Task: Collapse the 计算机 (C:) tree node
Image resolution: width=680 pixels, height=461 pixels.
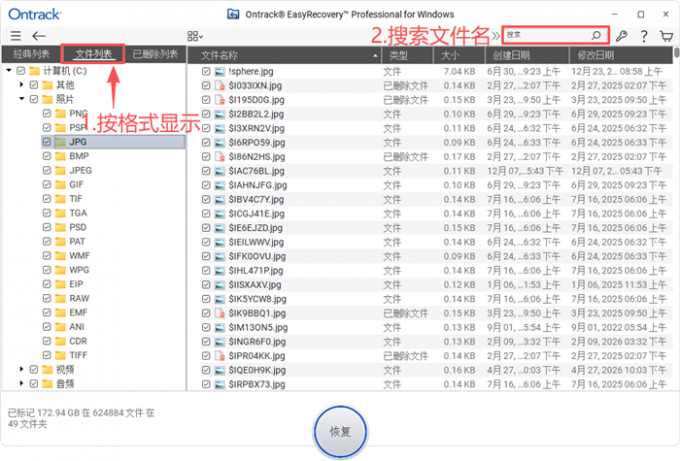Action: coord(9,71)
